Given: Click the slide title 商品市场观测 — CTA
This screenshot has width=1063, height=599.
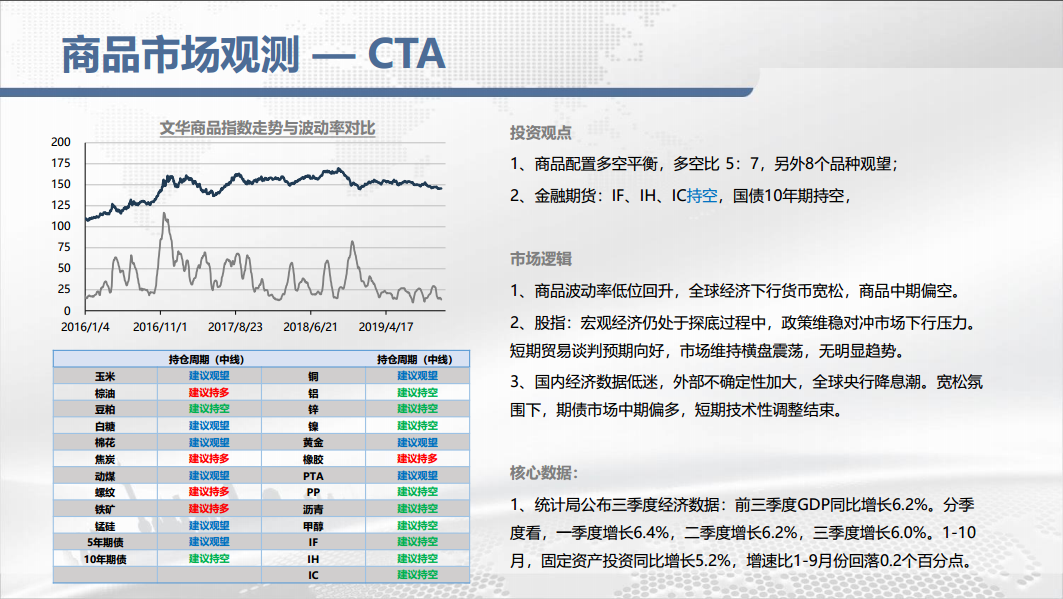Looking at the screenshot, I should (x=254, y=55).
